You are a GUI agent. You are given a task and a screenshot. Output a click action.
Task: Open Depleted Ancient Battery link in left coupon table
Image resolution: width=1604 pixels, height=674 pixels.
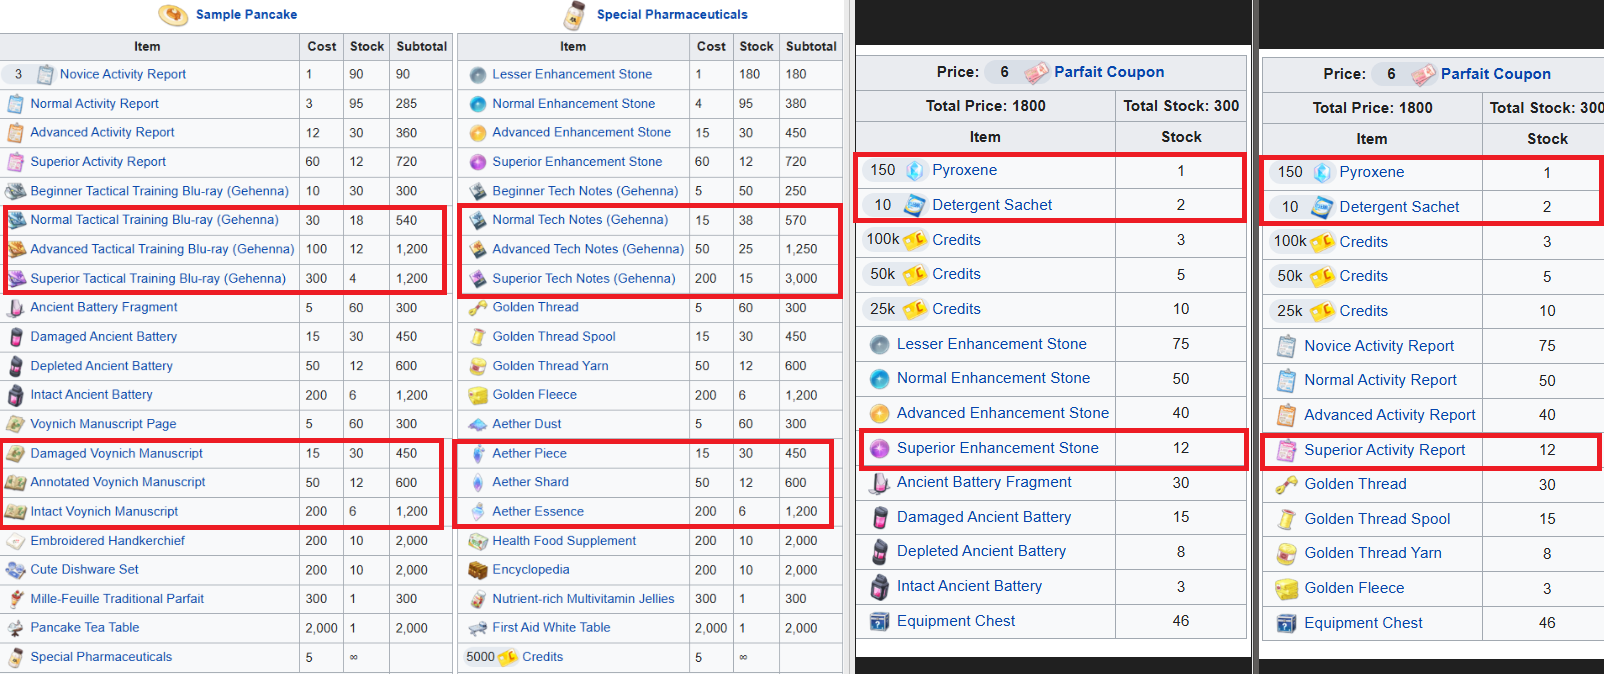tap(981, 551)
